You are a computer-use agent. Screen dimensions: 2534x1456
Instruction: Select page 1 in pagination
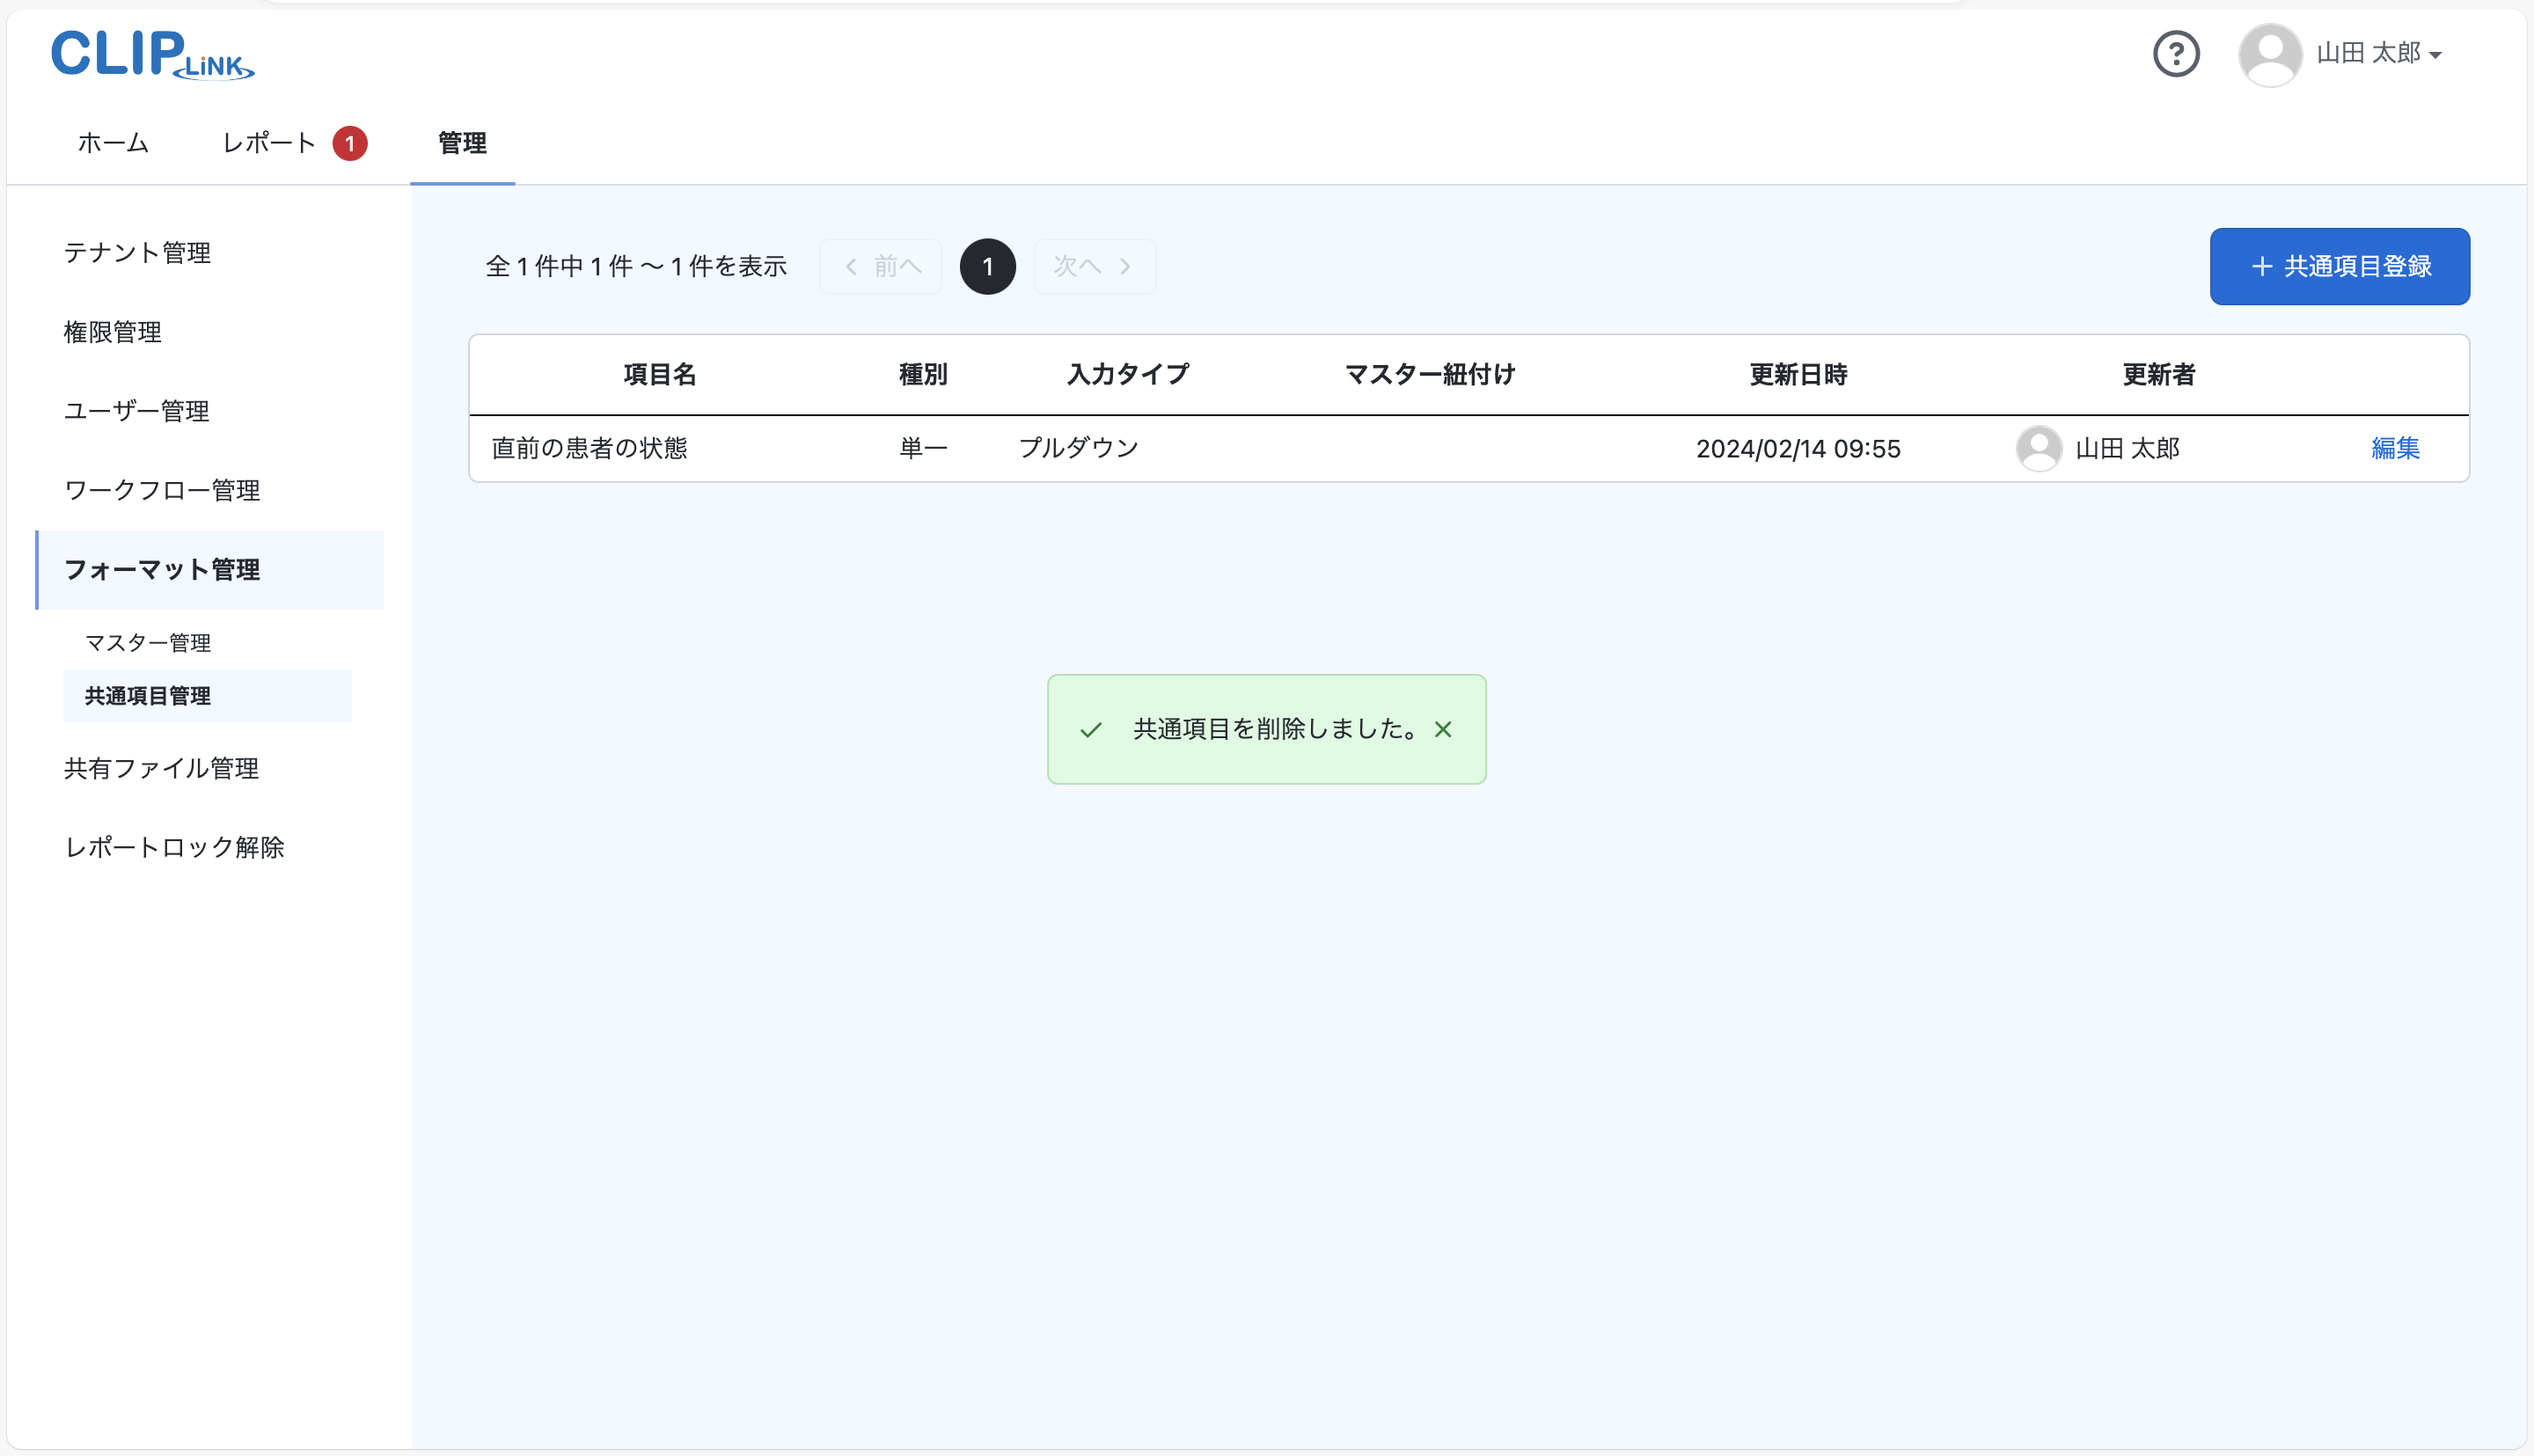[x=988, y=266]
